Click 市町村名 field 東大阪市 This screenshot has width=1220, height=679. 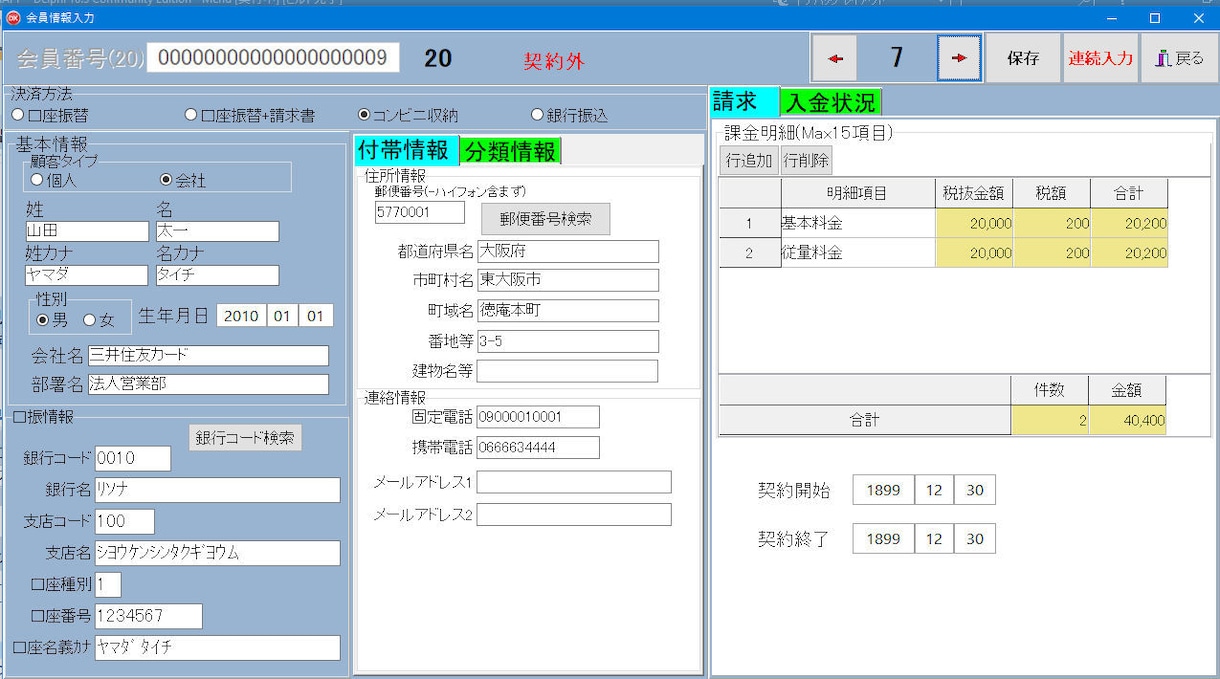point(568,280)
